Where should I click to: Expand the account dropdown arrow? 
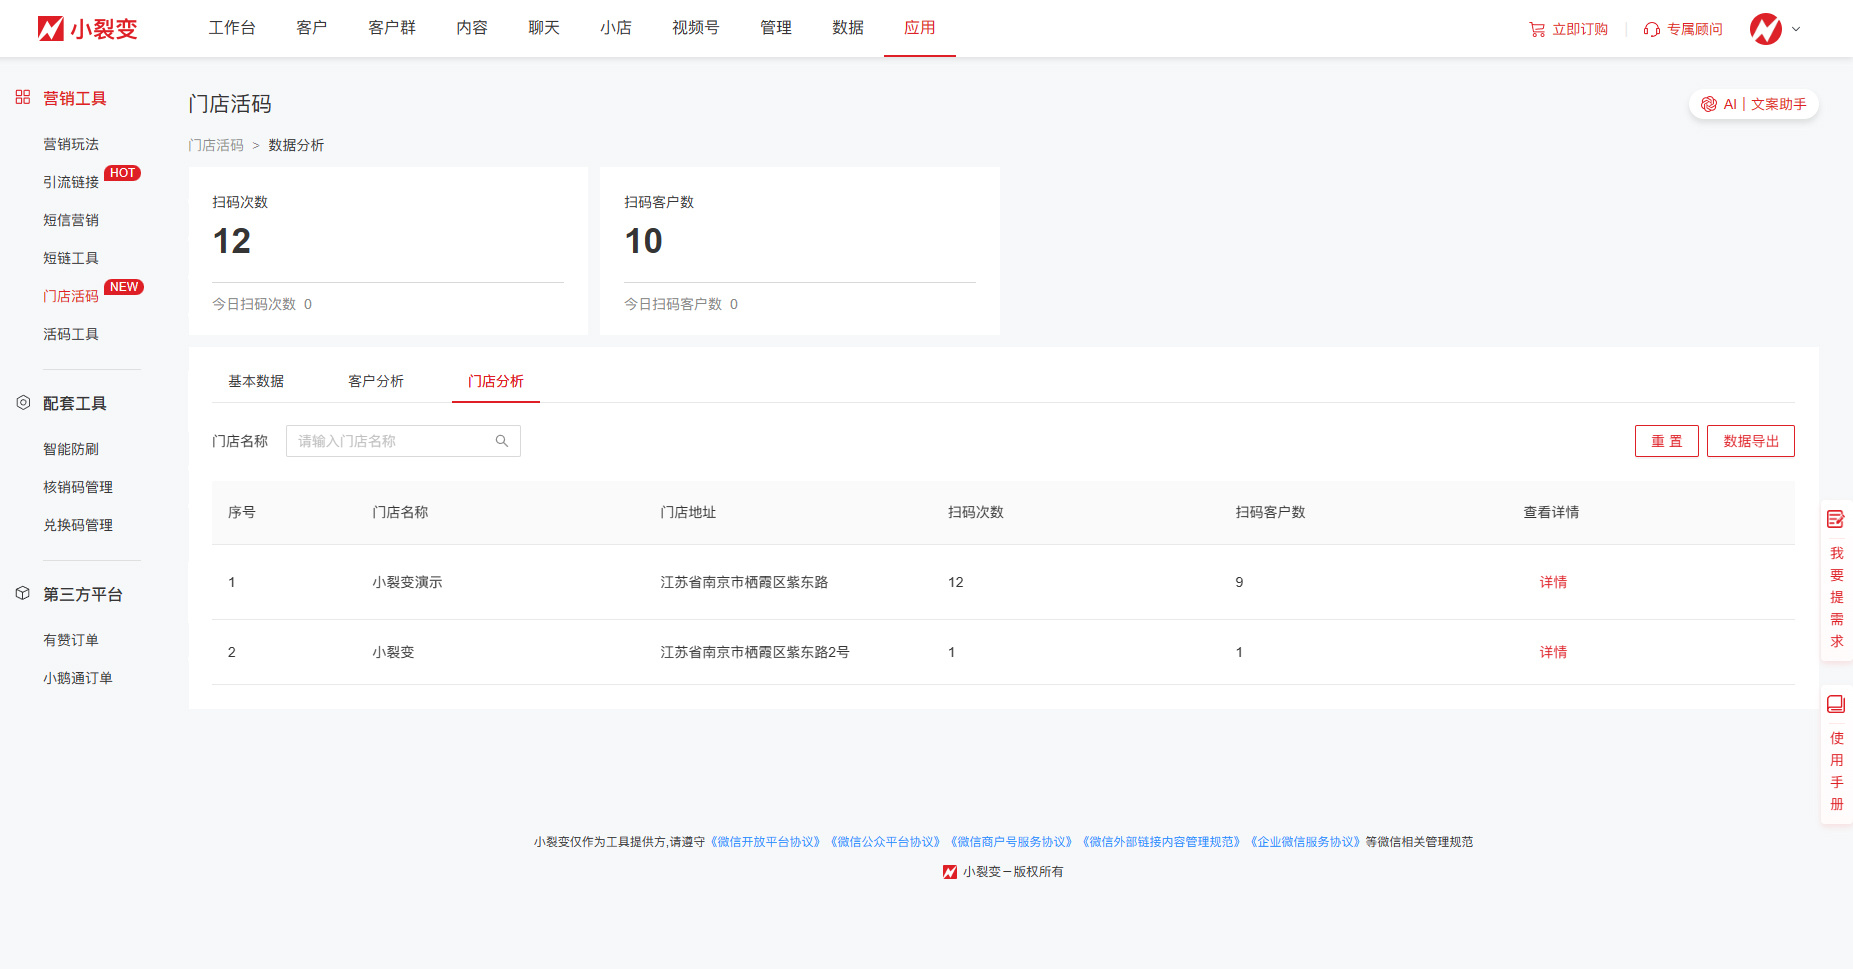pos(1796,29)
